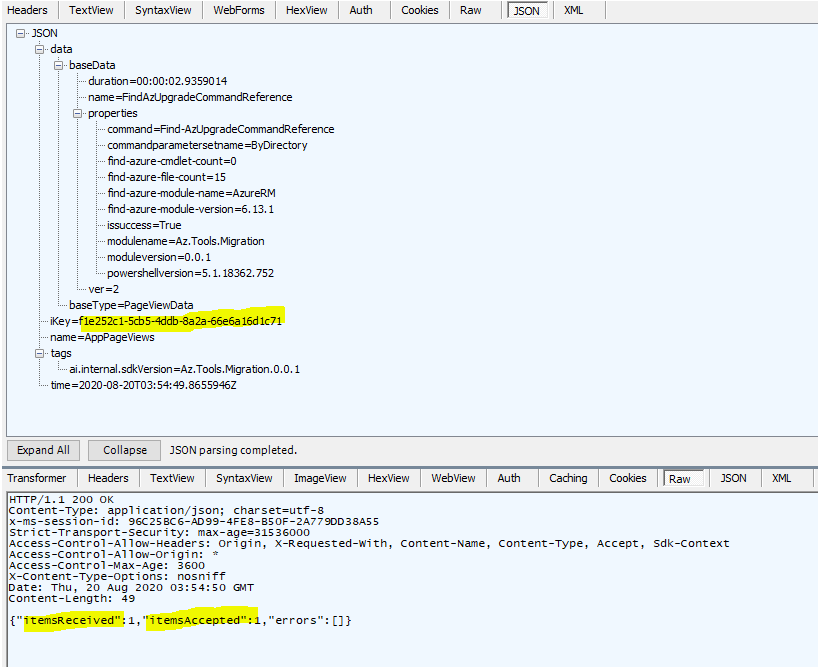Switch to the Caching response tab
818x667 pixels.
click(x=567, y=478)
